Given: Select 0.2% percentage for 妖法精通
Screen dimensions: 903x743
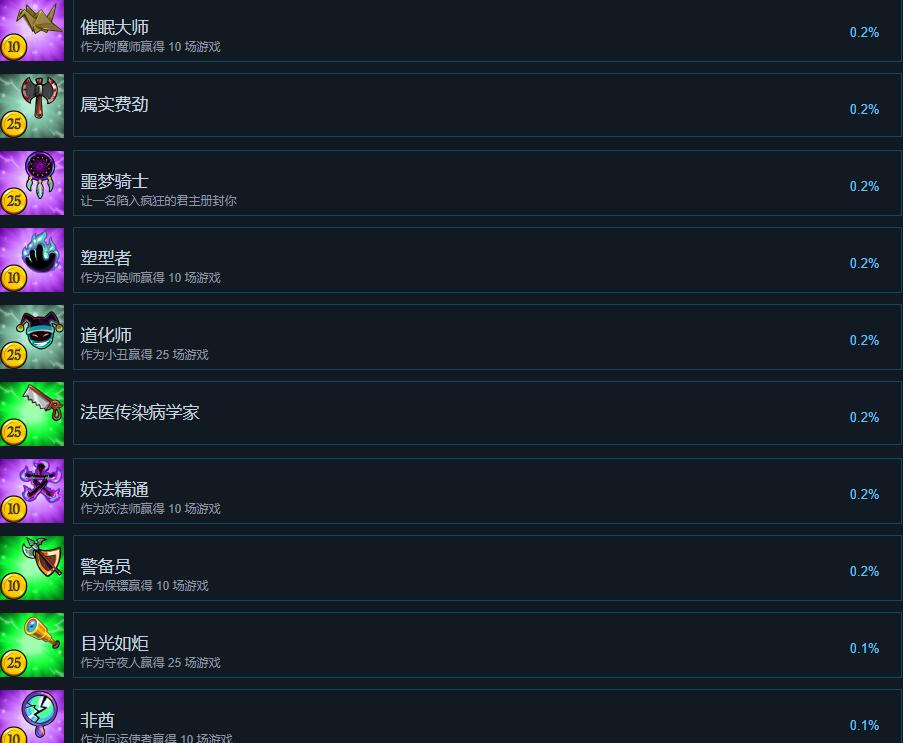Looking at the screenshot, I should click(x=864, y=494).
